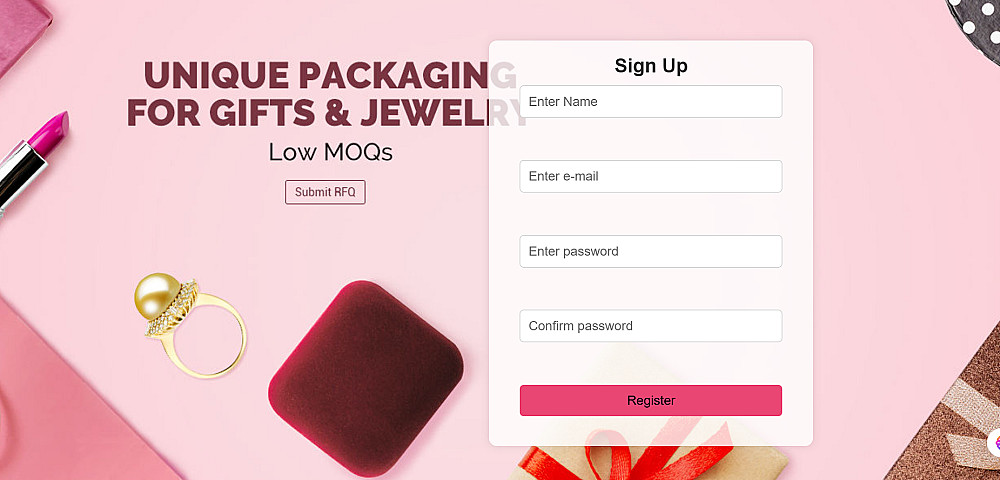Click the Low MOQs subtitle

(x=330, y=152)
